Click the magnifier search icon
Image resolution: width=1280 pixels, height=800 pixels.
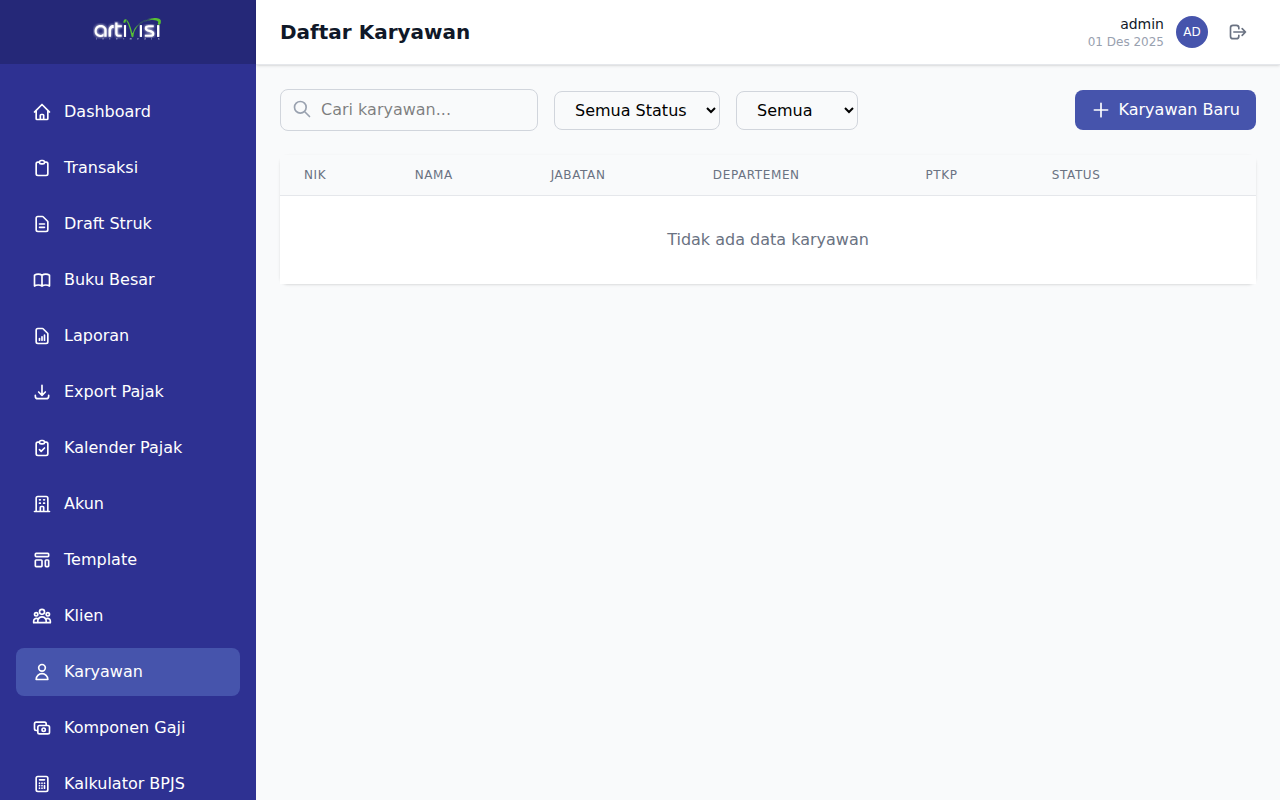pos(302,110)
